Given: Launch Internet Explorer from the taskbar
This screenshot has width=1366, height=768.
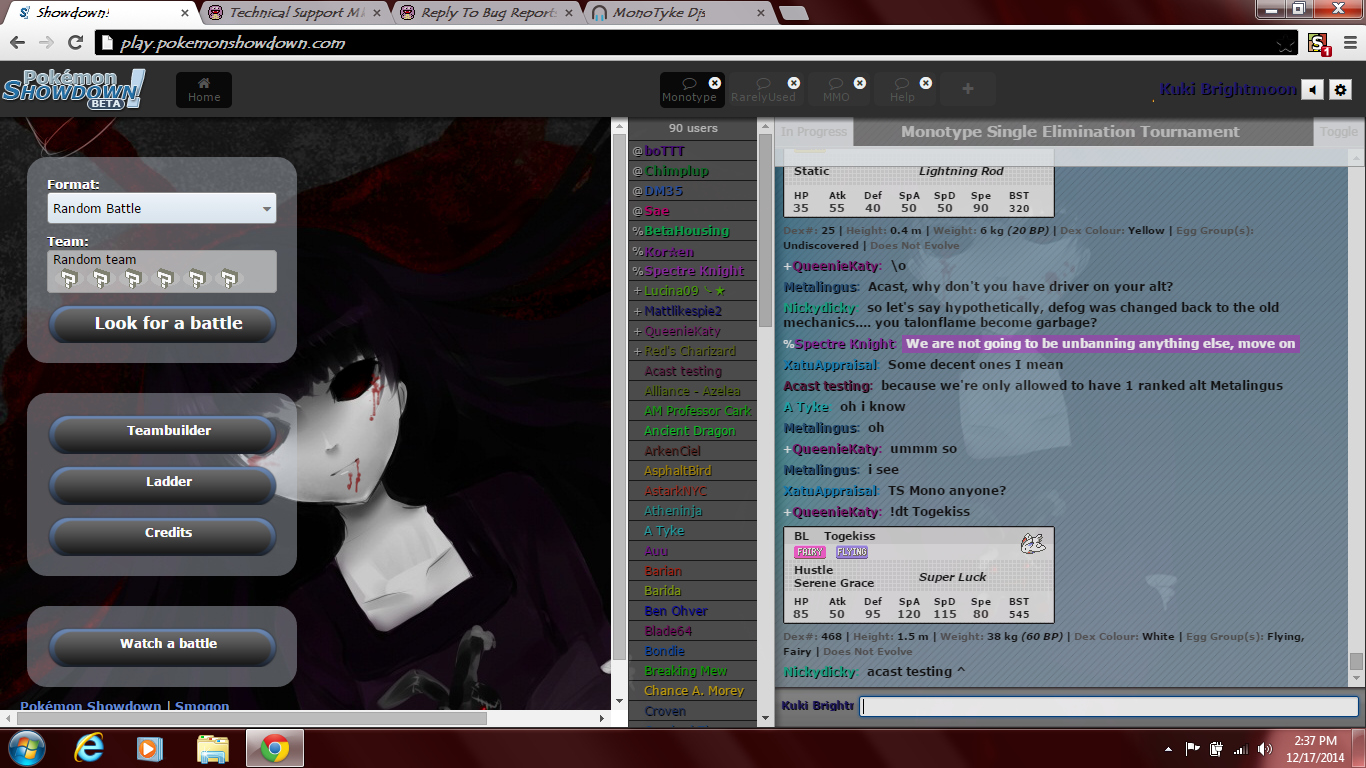Looking at the screenshot, I should pyautogui.click(x=90, y=748).
